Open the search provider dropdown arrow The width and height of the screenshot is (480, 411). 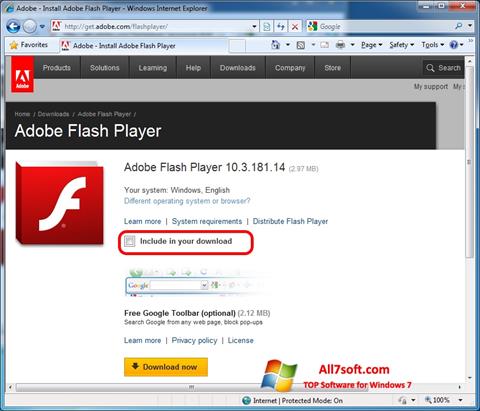[x=470, y=26]
